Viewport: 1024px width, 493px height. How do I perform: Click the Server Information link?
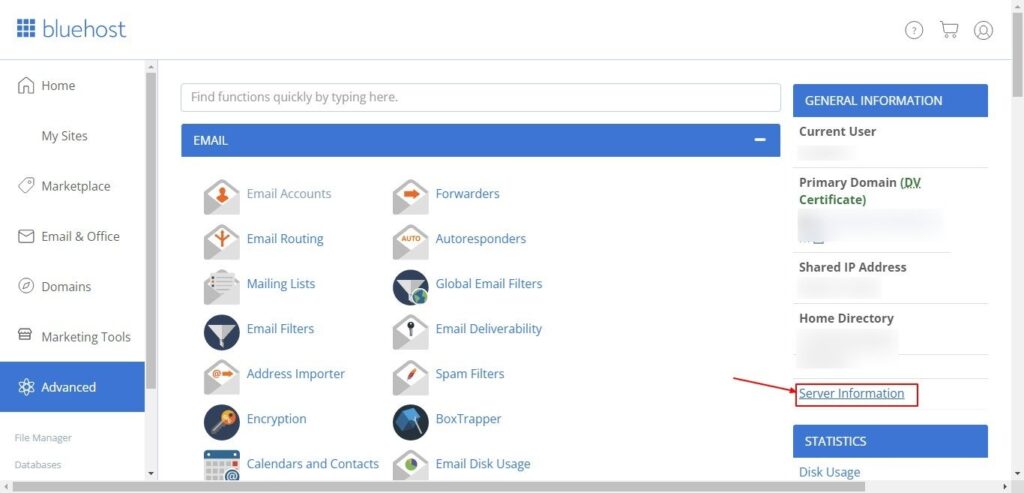[852, 394]
